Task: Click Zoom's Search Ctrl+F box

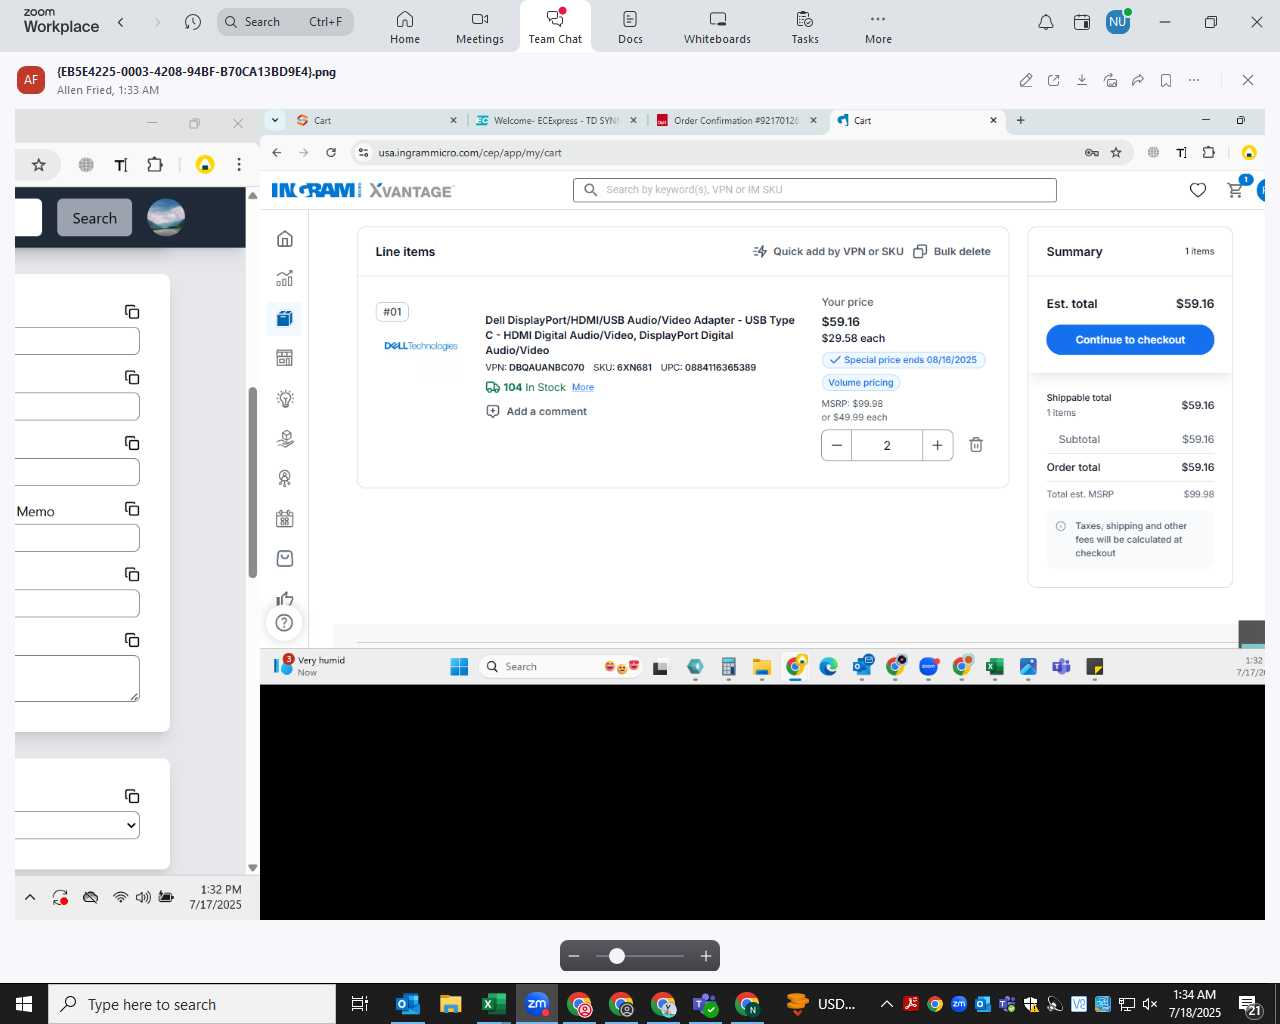Action: (285, 22)
